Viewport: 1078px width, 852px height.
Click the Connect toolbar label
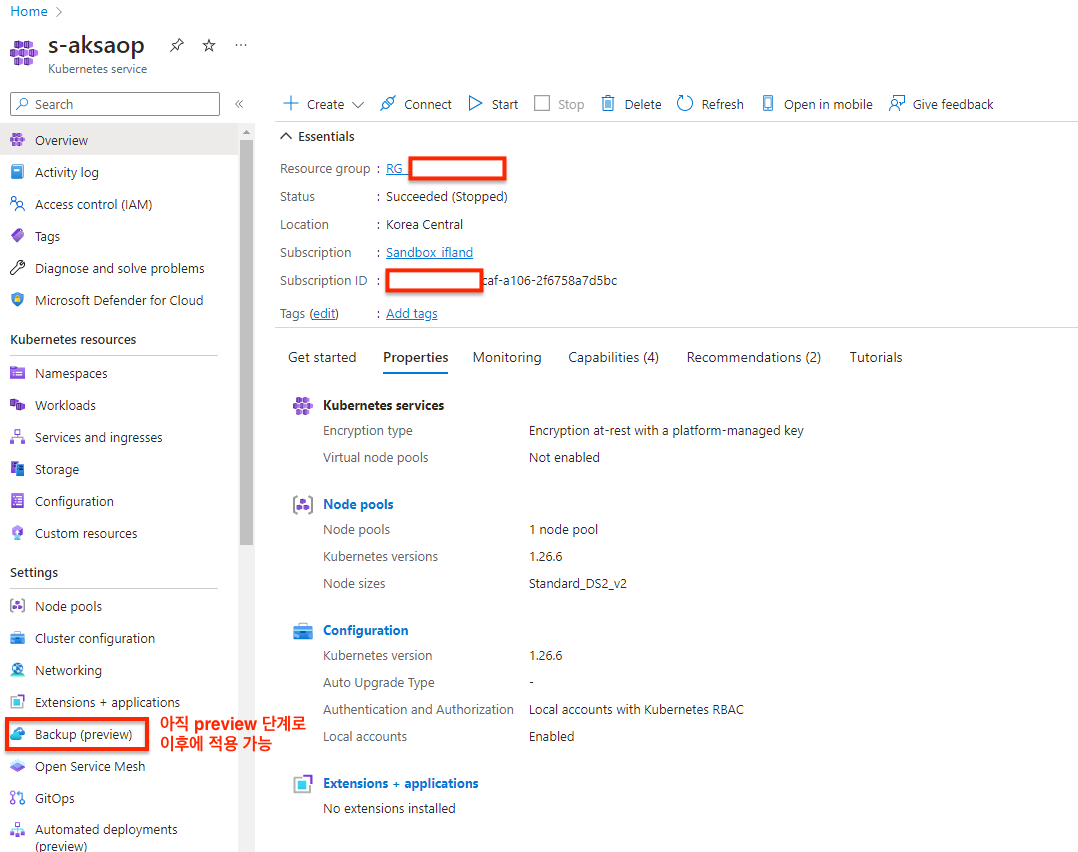coord(428,105)
